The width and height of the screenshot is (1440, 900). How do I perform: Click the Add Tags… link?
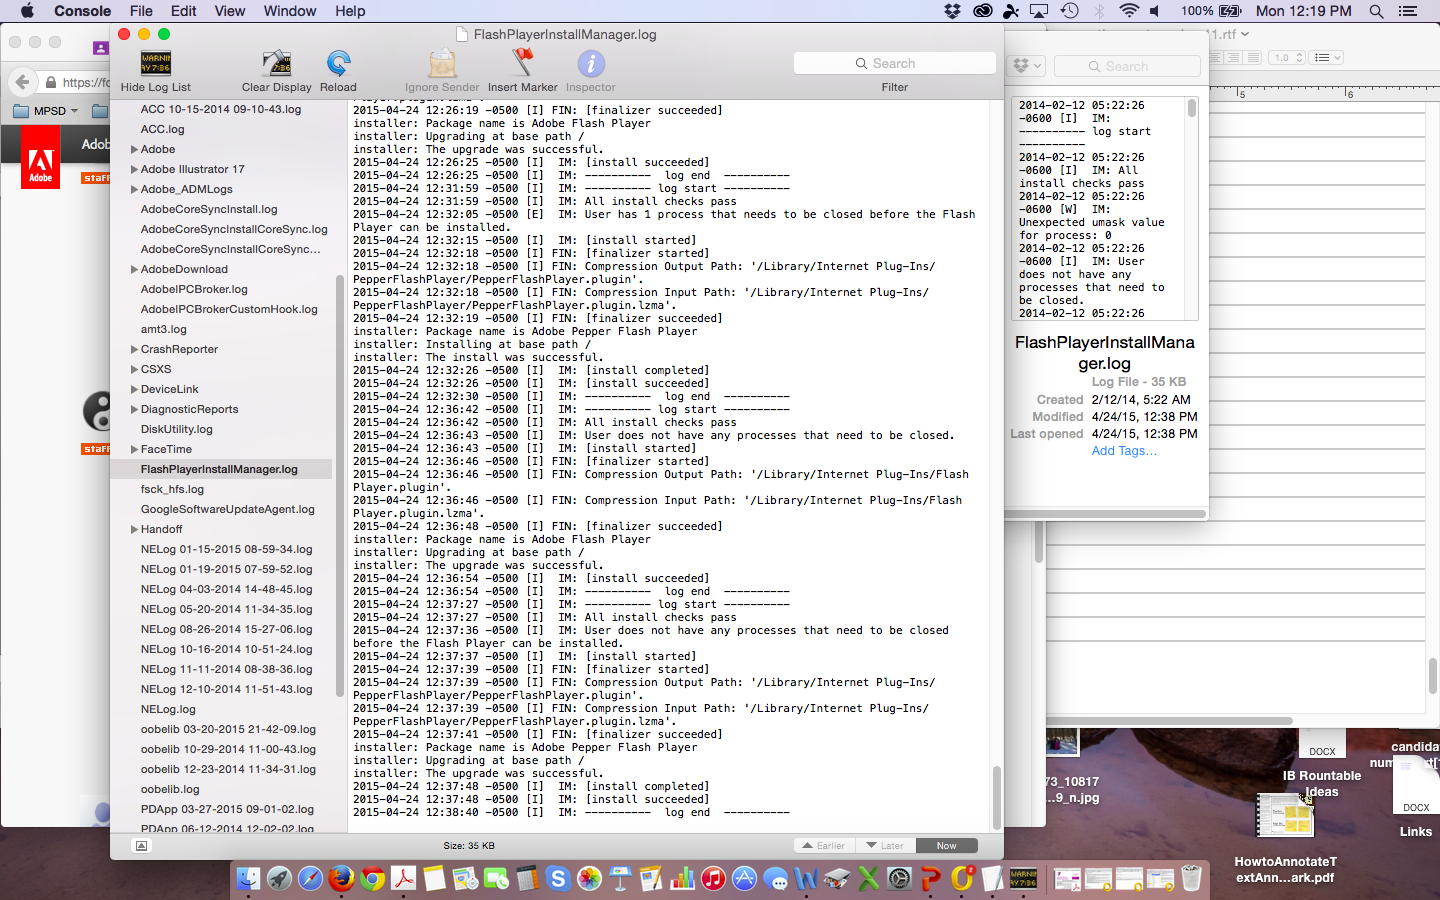click(x=1124, y=451)
